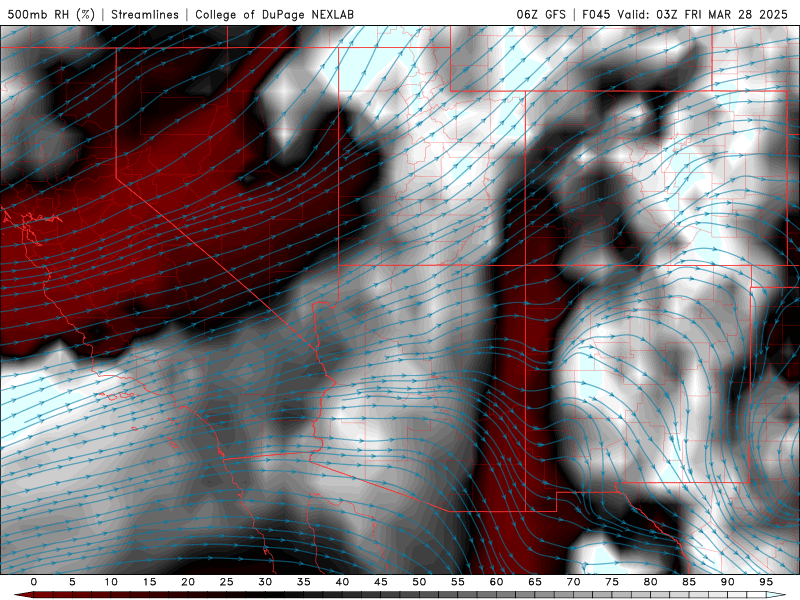Click the '65' humidity scale label
This screenshot has height=600, width=800.
(535, 582)
